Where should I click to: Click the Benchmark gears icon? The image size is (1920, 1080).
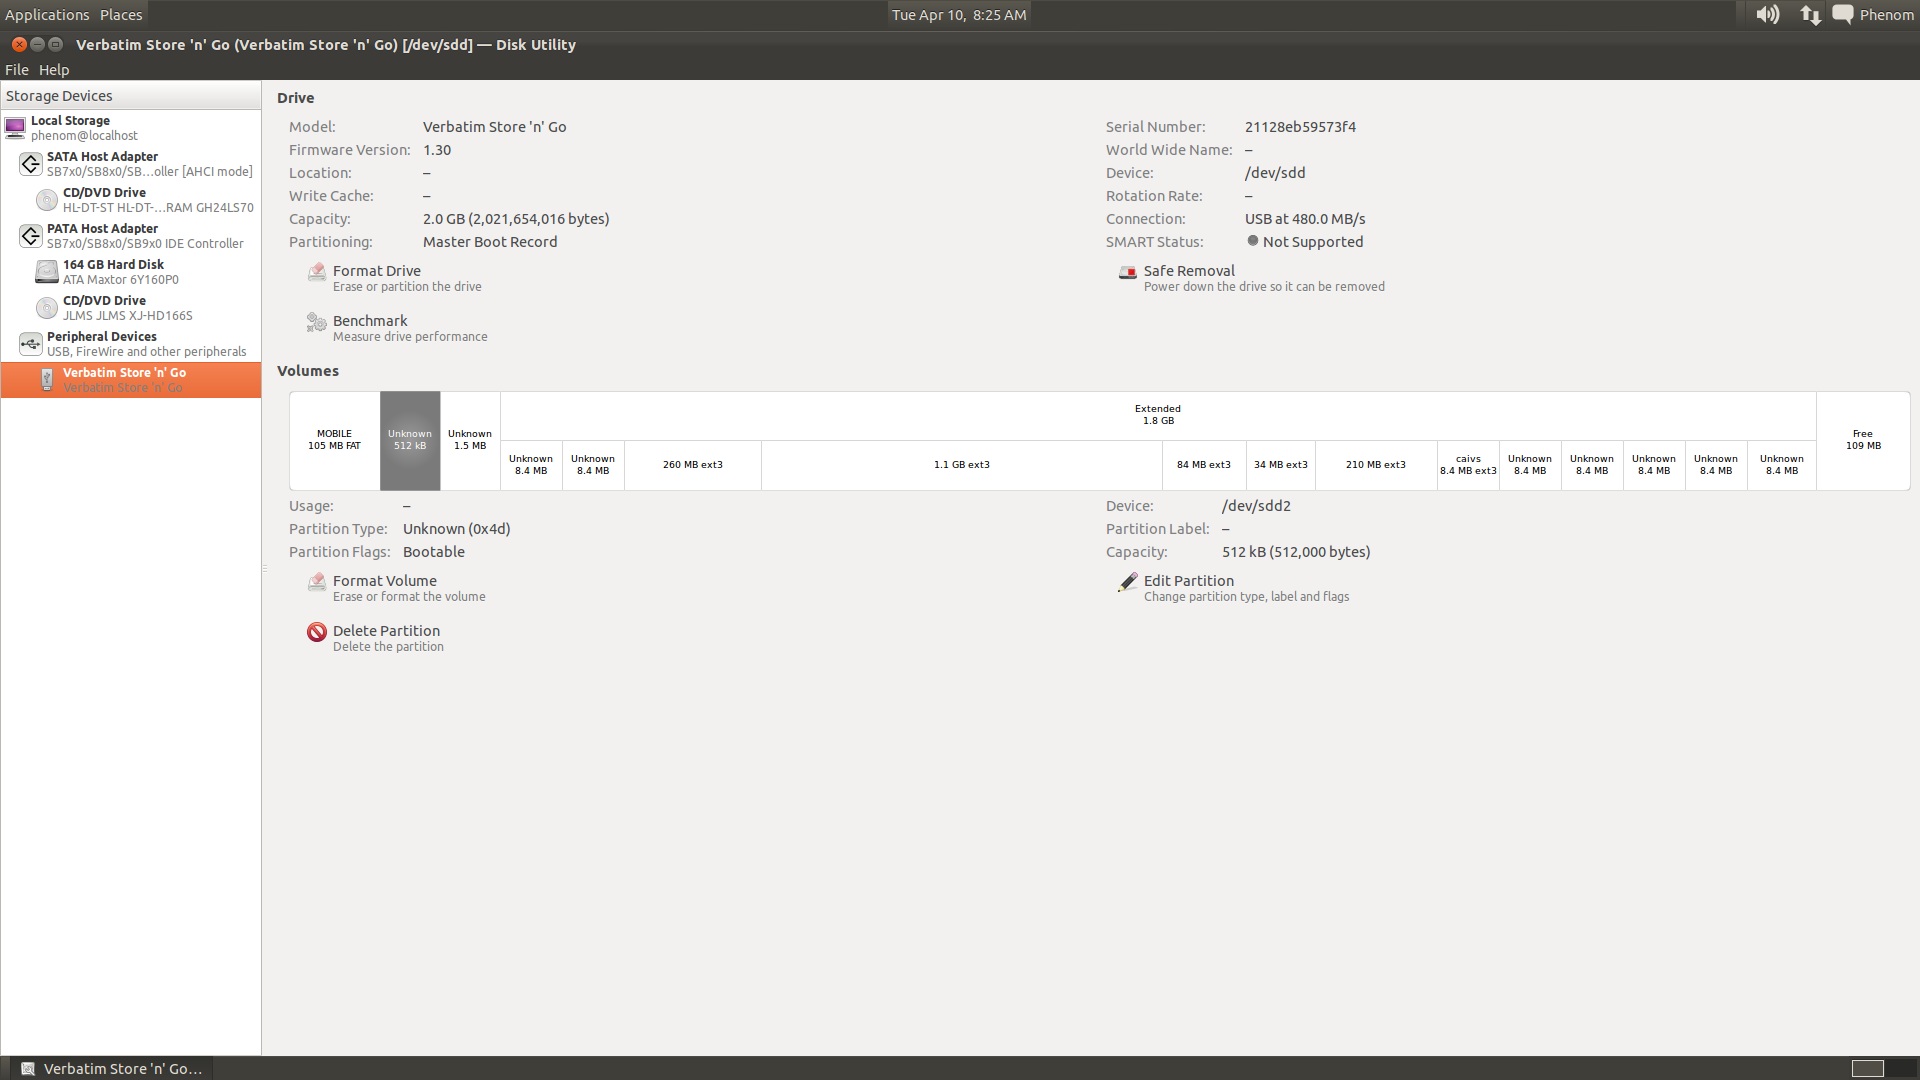316,322
